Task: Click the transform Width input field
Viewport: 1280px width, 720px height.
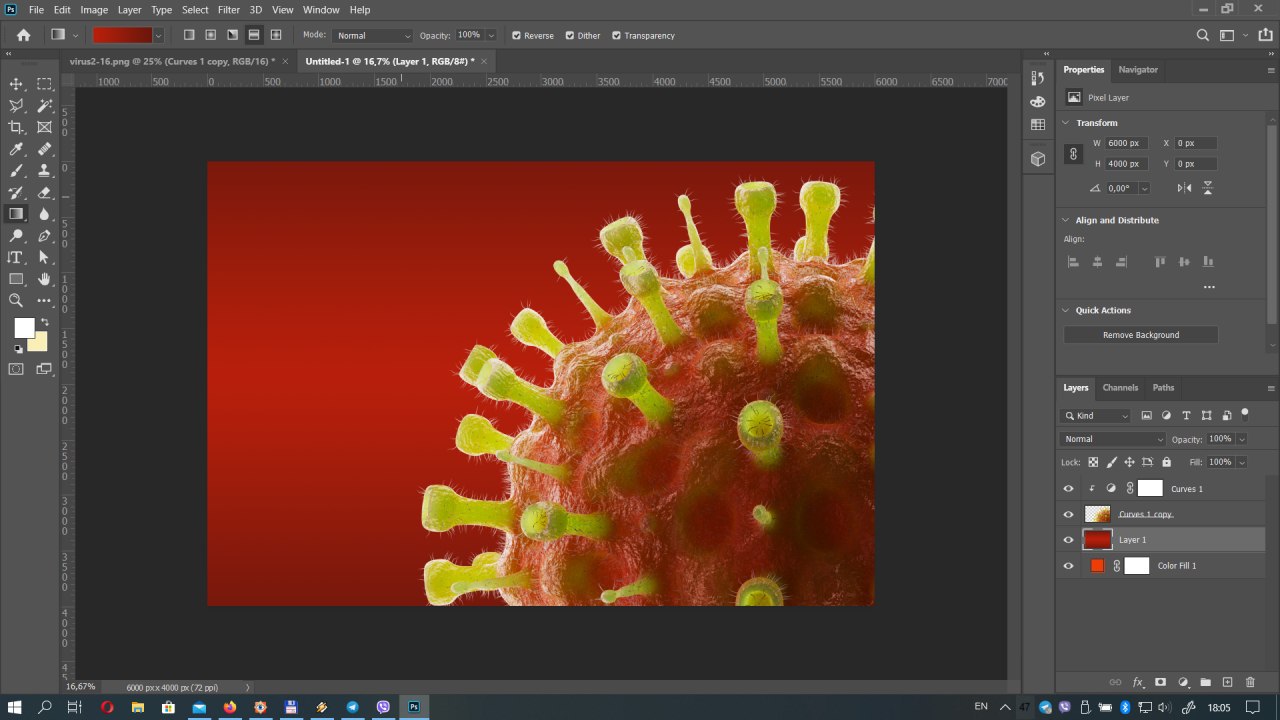Action: pyautogui.click(x=1127, y=143)
